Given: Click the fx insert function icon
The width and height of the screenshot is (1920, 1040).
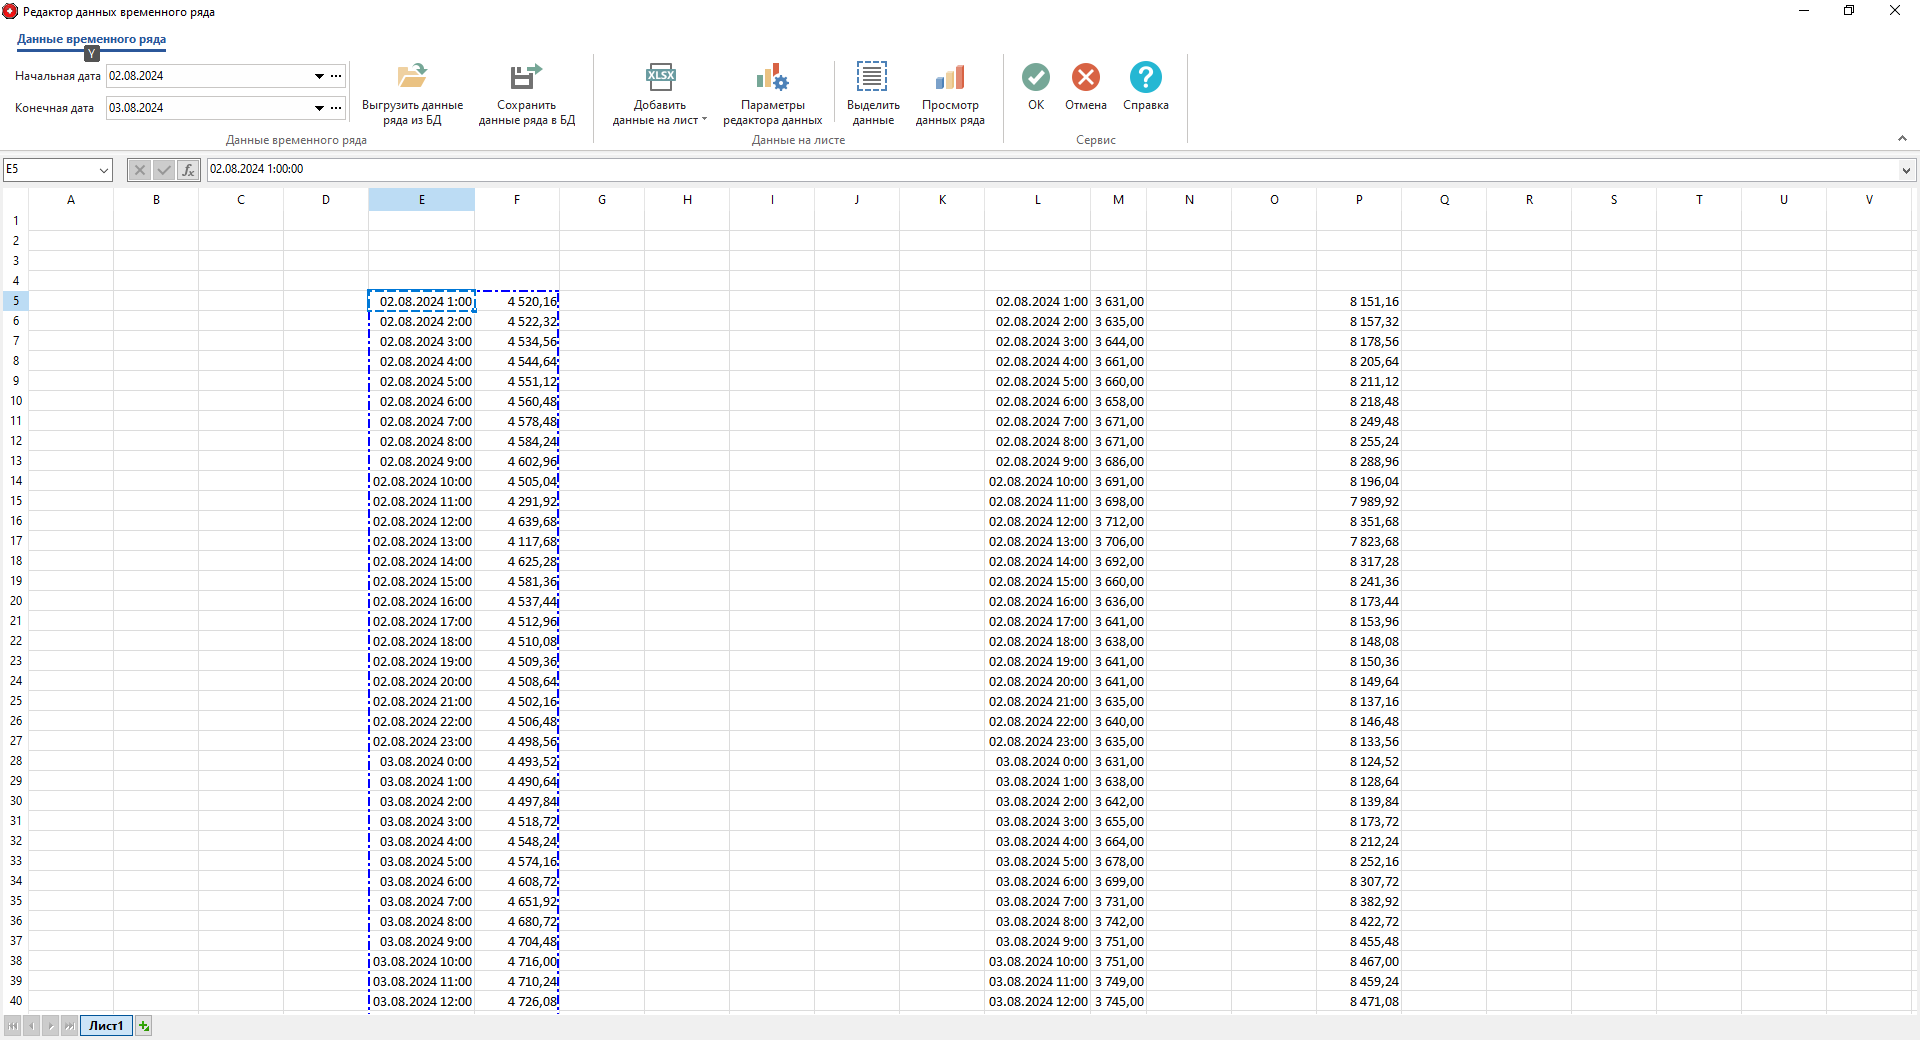Looking at the screenshot, I should pos(188,170).
